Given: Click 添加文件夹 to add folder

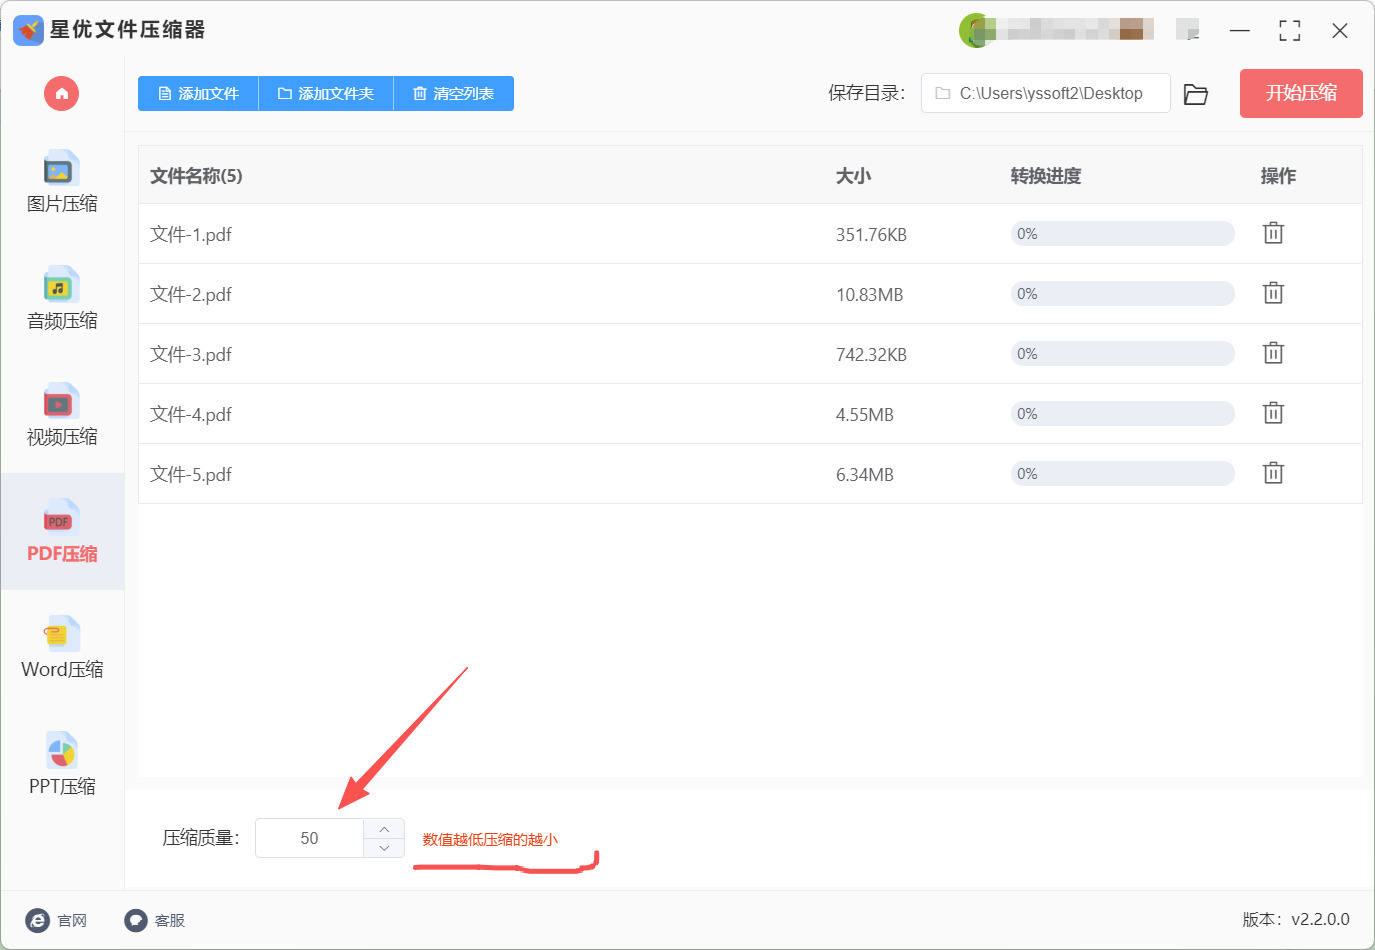Looking at the screenshot, I should click(326, 94).
